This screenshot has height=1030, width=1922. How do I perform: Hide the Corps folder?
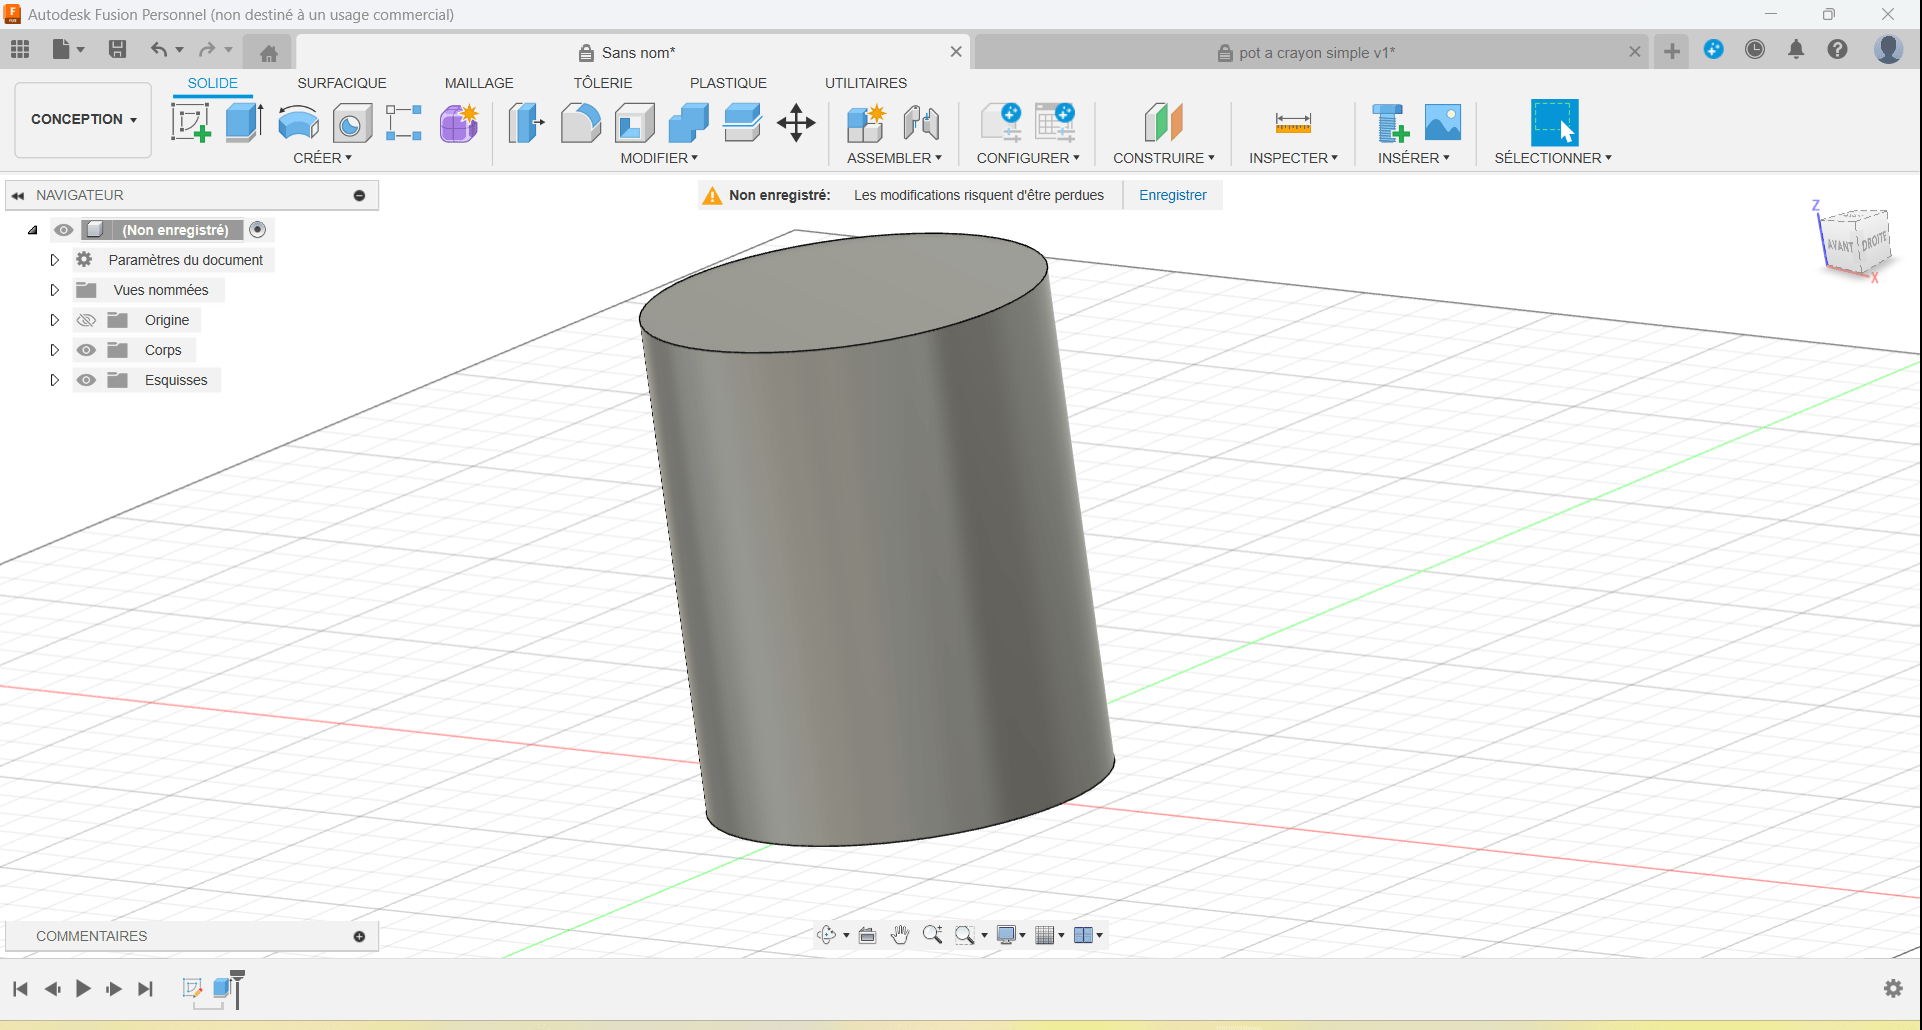(x=86, y=350)
